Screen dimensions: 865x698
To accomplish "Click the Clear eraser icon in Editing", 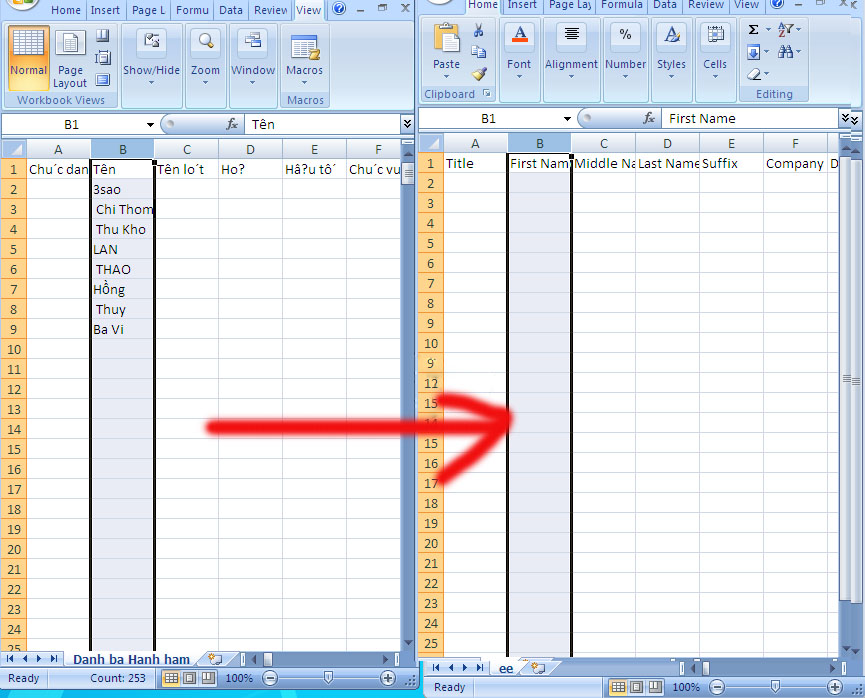I will point(755,74).
